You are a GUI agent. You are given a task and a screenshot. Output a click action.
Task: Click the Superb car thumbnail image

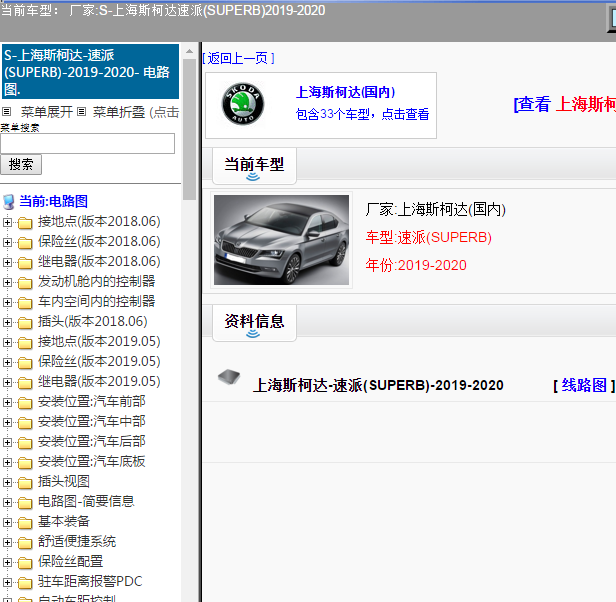(x=281, y=240)
